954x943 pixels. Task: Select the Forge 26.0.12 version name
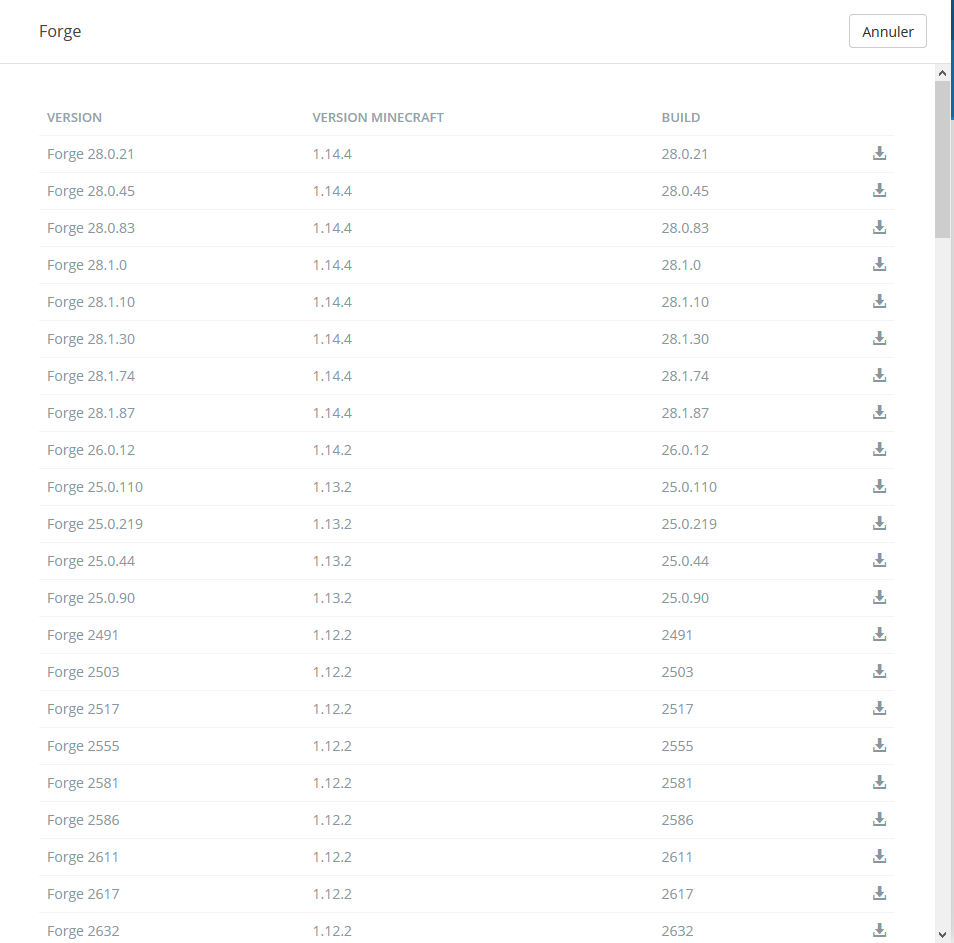pos(91,450)
